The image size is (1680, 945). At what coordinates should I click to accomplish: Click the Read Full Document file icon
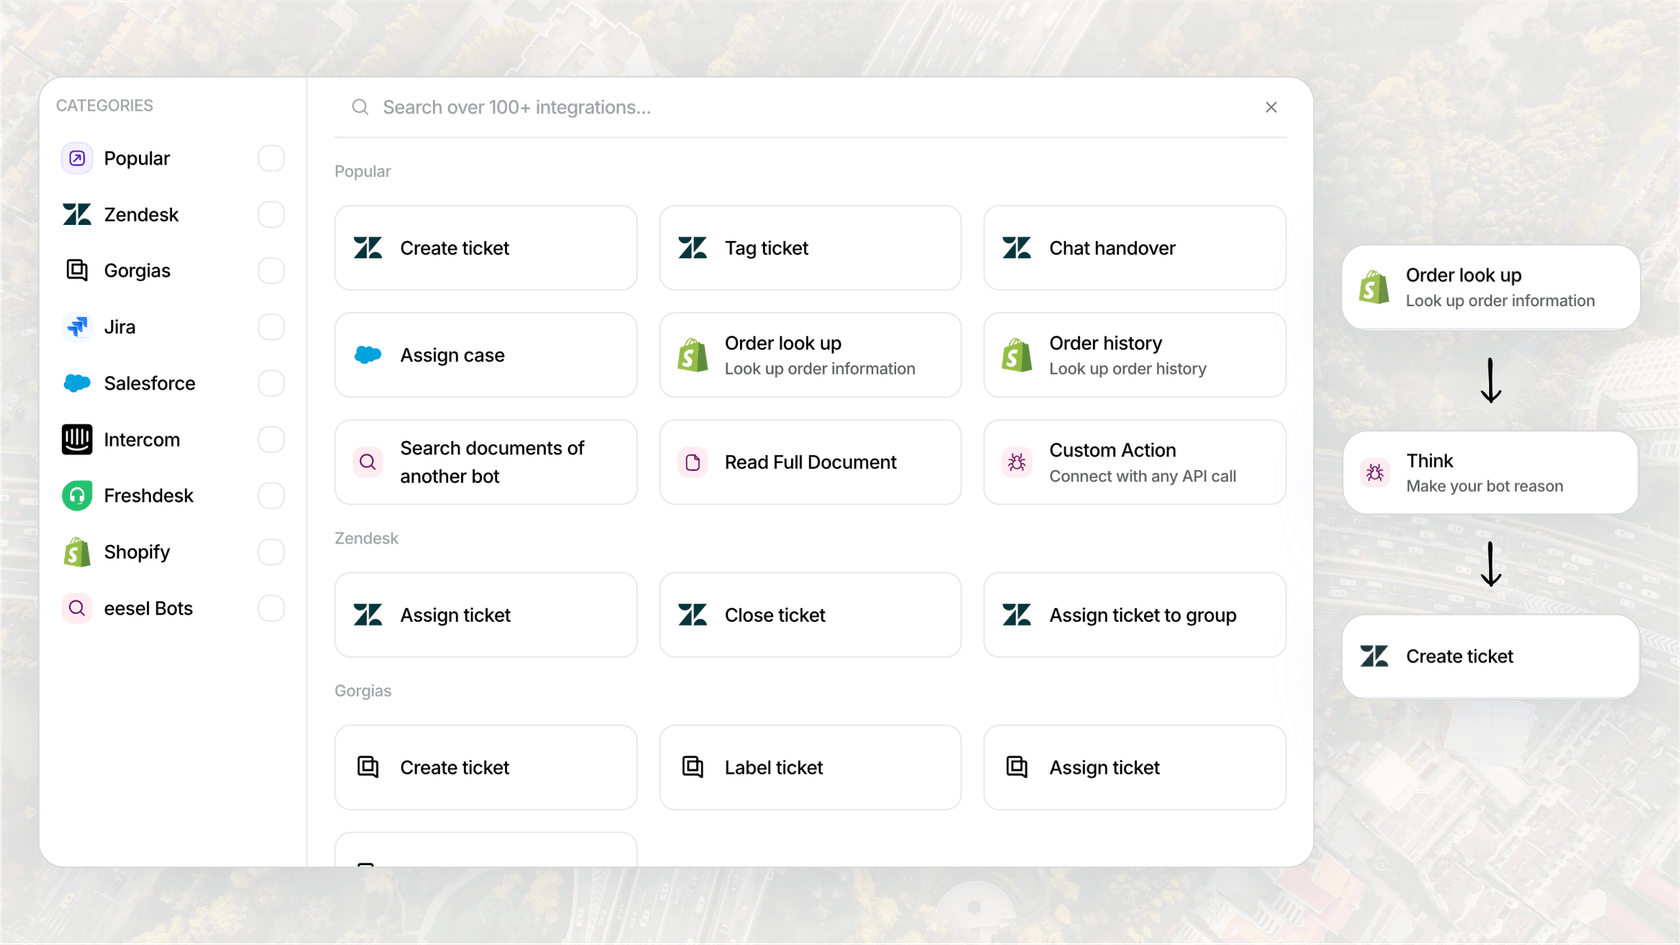692,462
